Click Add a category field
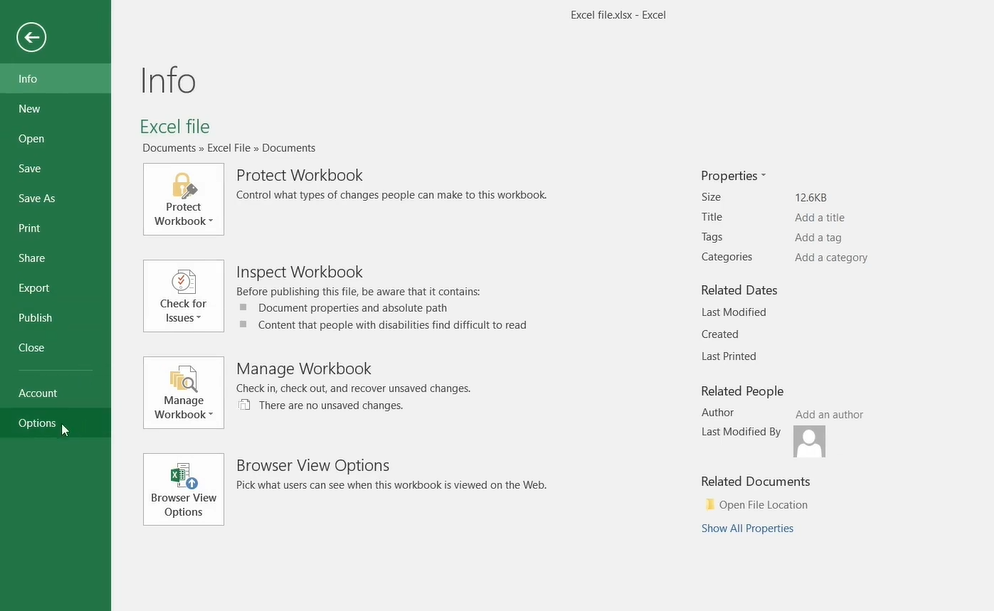The width and height of the screenshot is (994, 611). pyautogui.click(x=831, y=256)
